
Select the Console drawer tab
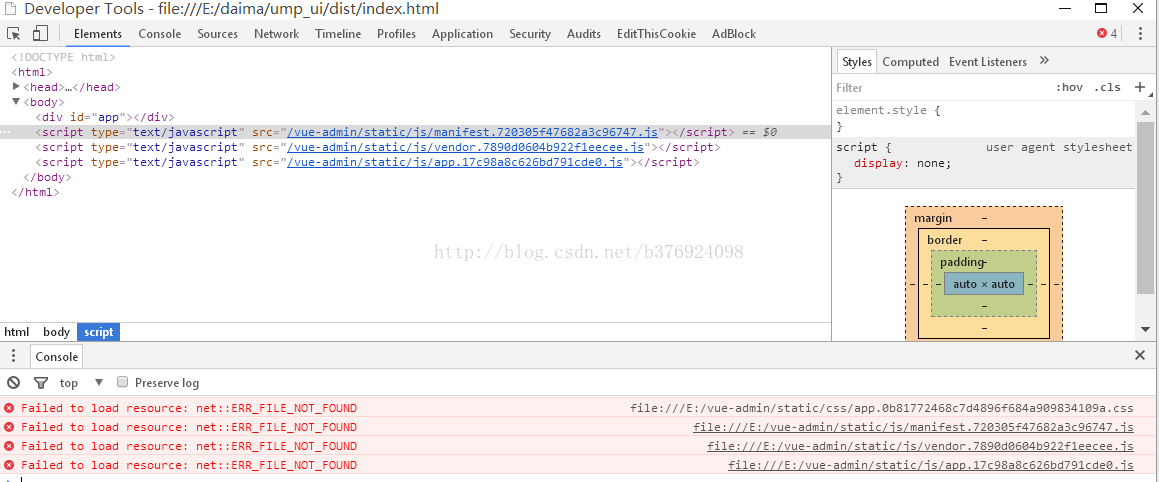point(57,356)
